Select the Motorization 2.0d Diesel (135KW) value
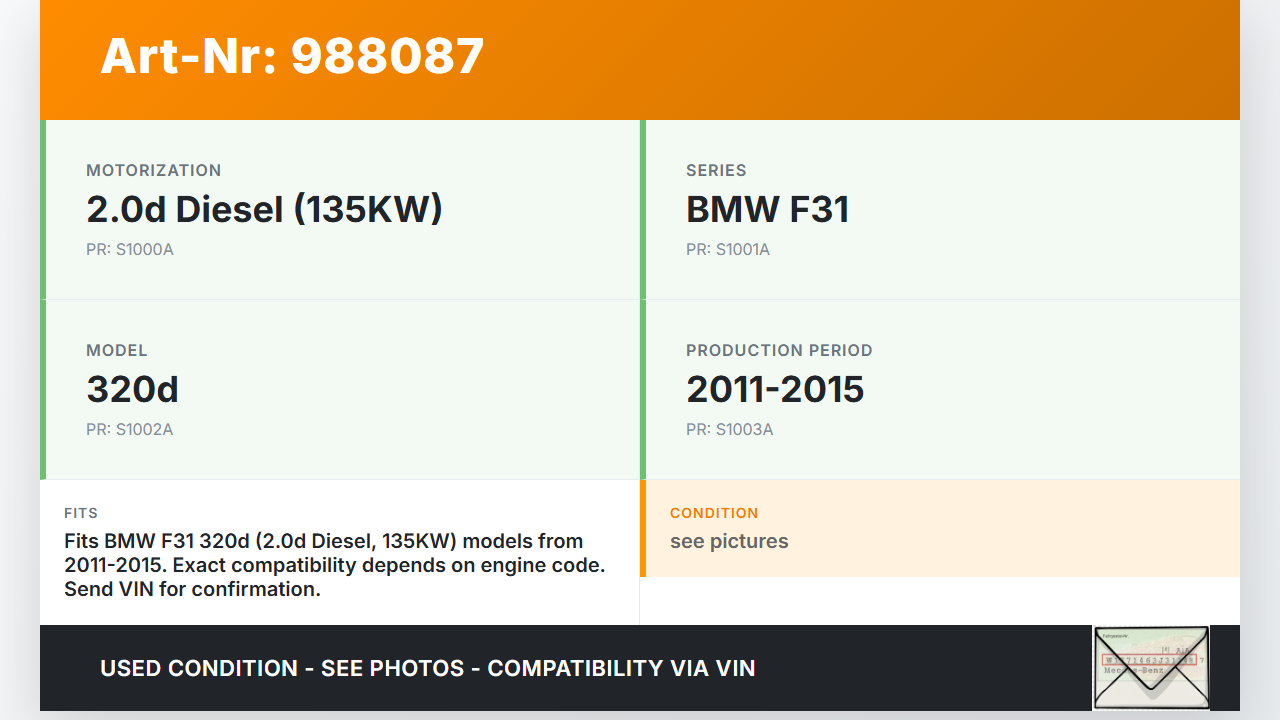Screen dimensions: 1280x720 264,209
